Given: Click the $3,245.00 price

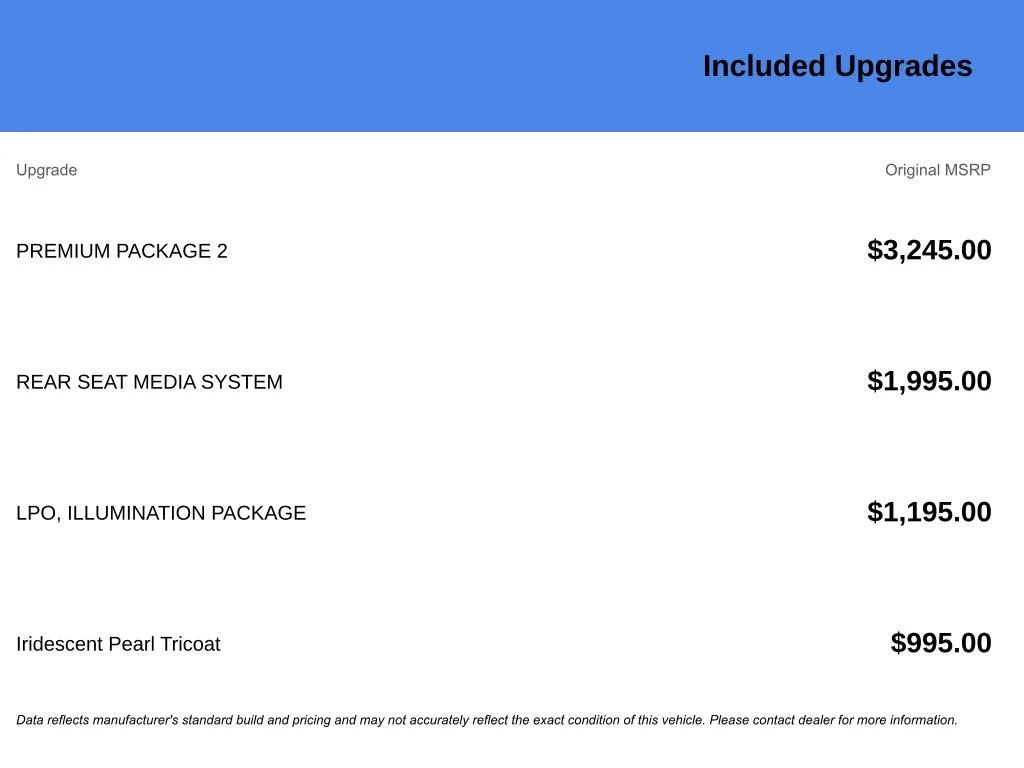Looking at the screenshot, I should 929,250.
